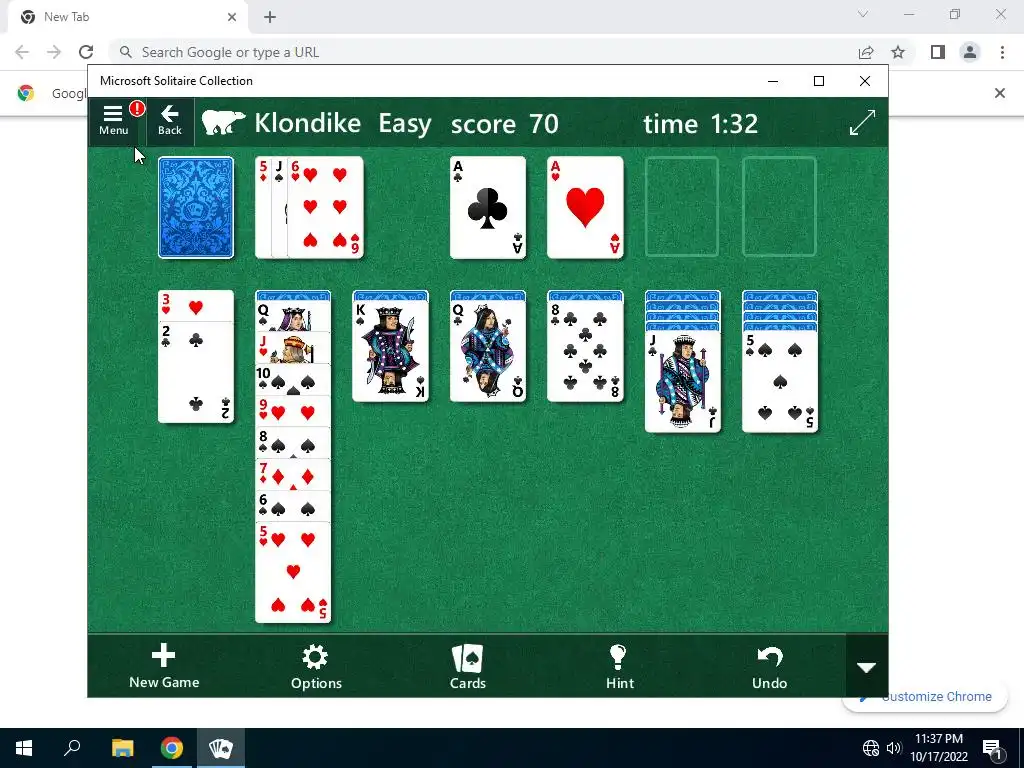The image size is (1024, 768).
Task: Select the New Tab tab in Chrome
Action: tap(127, 17)
